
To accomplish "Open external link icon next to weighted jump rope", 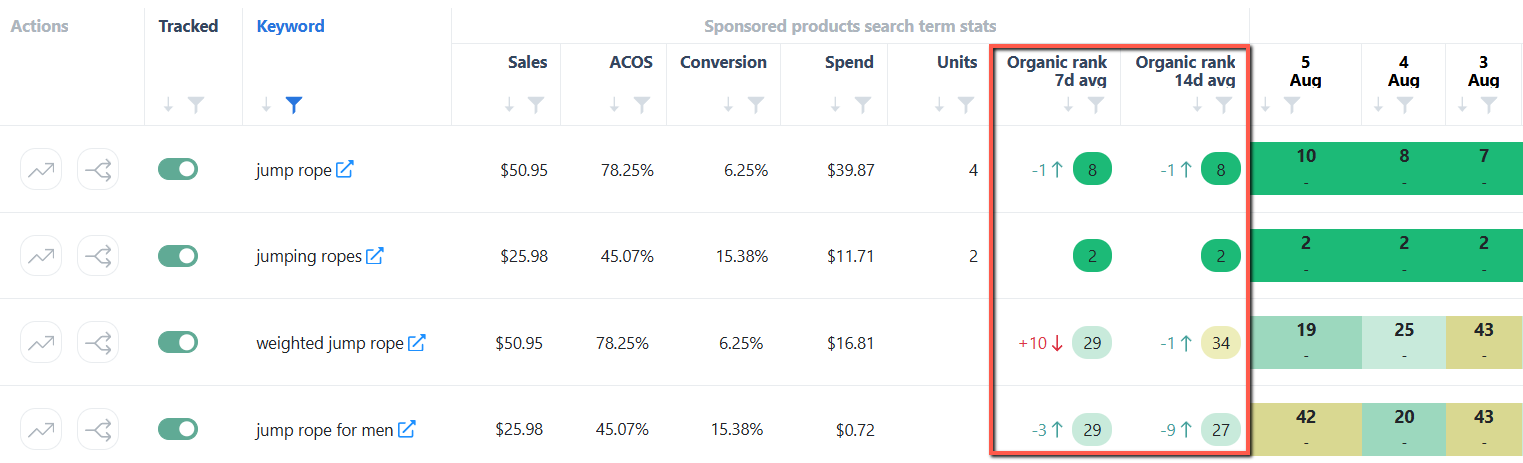I will pyautogui.click(x=417, y=343).
